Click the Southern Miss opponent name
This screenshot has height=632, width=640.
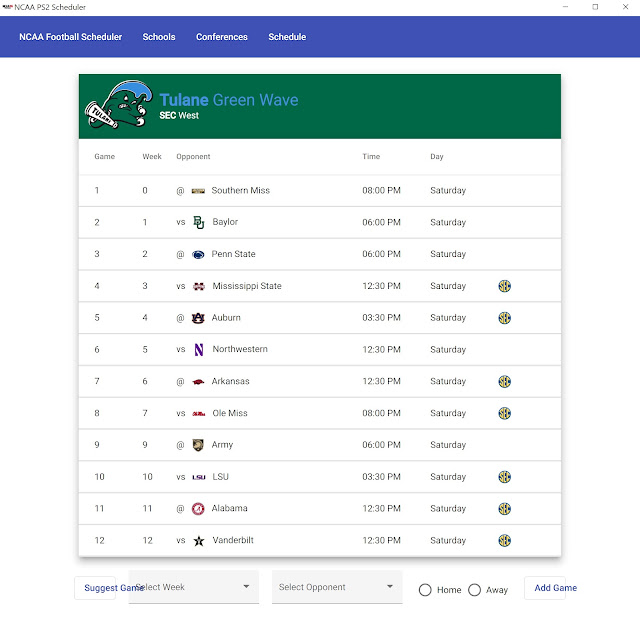pos(240,191)
